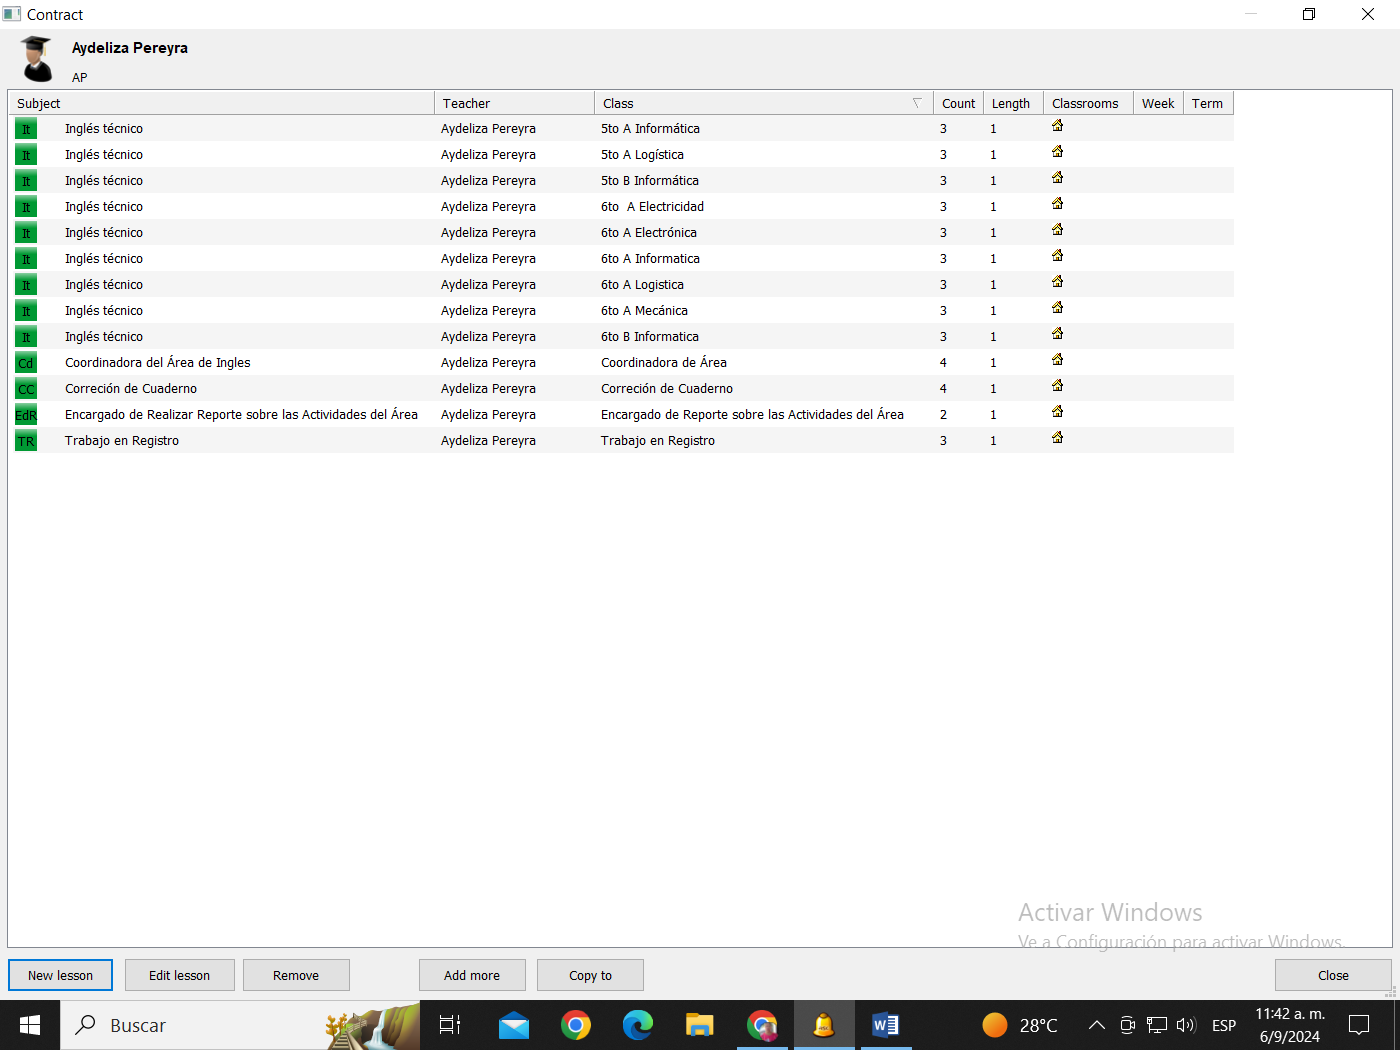Click the green 'CC' subject icon

pos(26,389)
